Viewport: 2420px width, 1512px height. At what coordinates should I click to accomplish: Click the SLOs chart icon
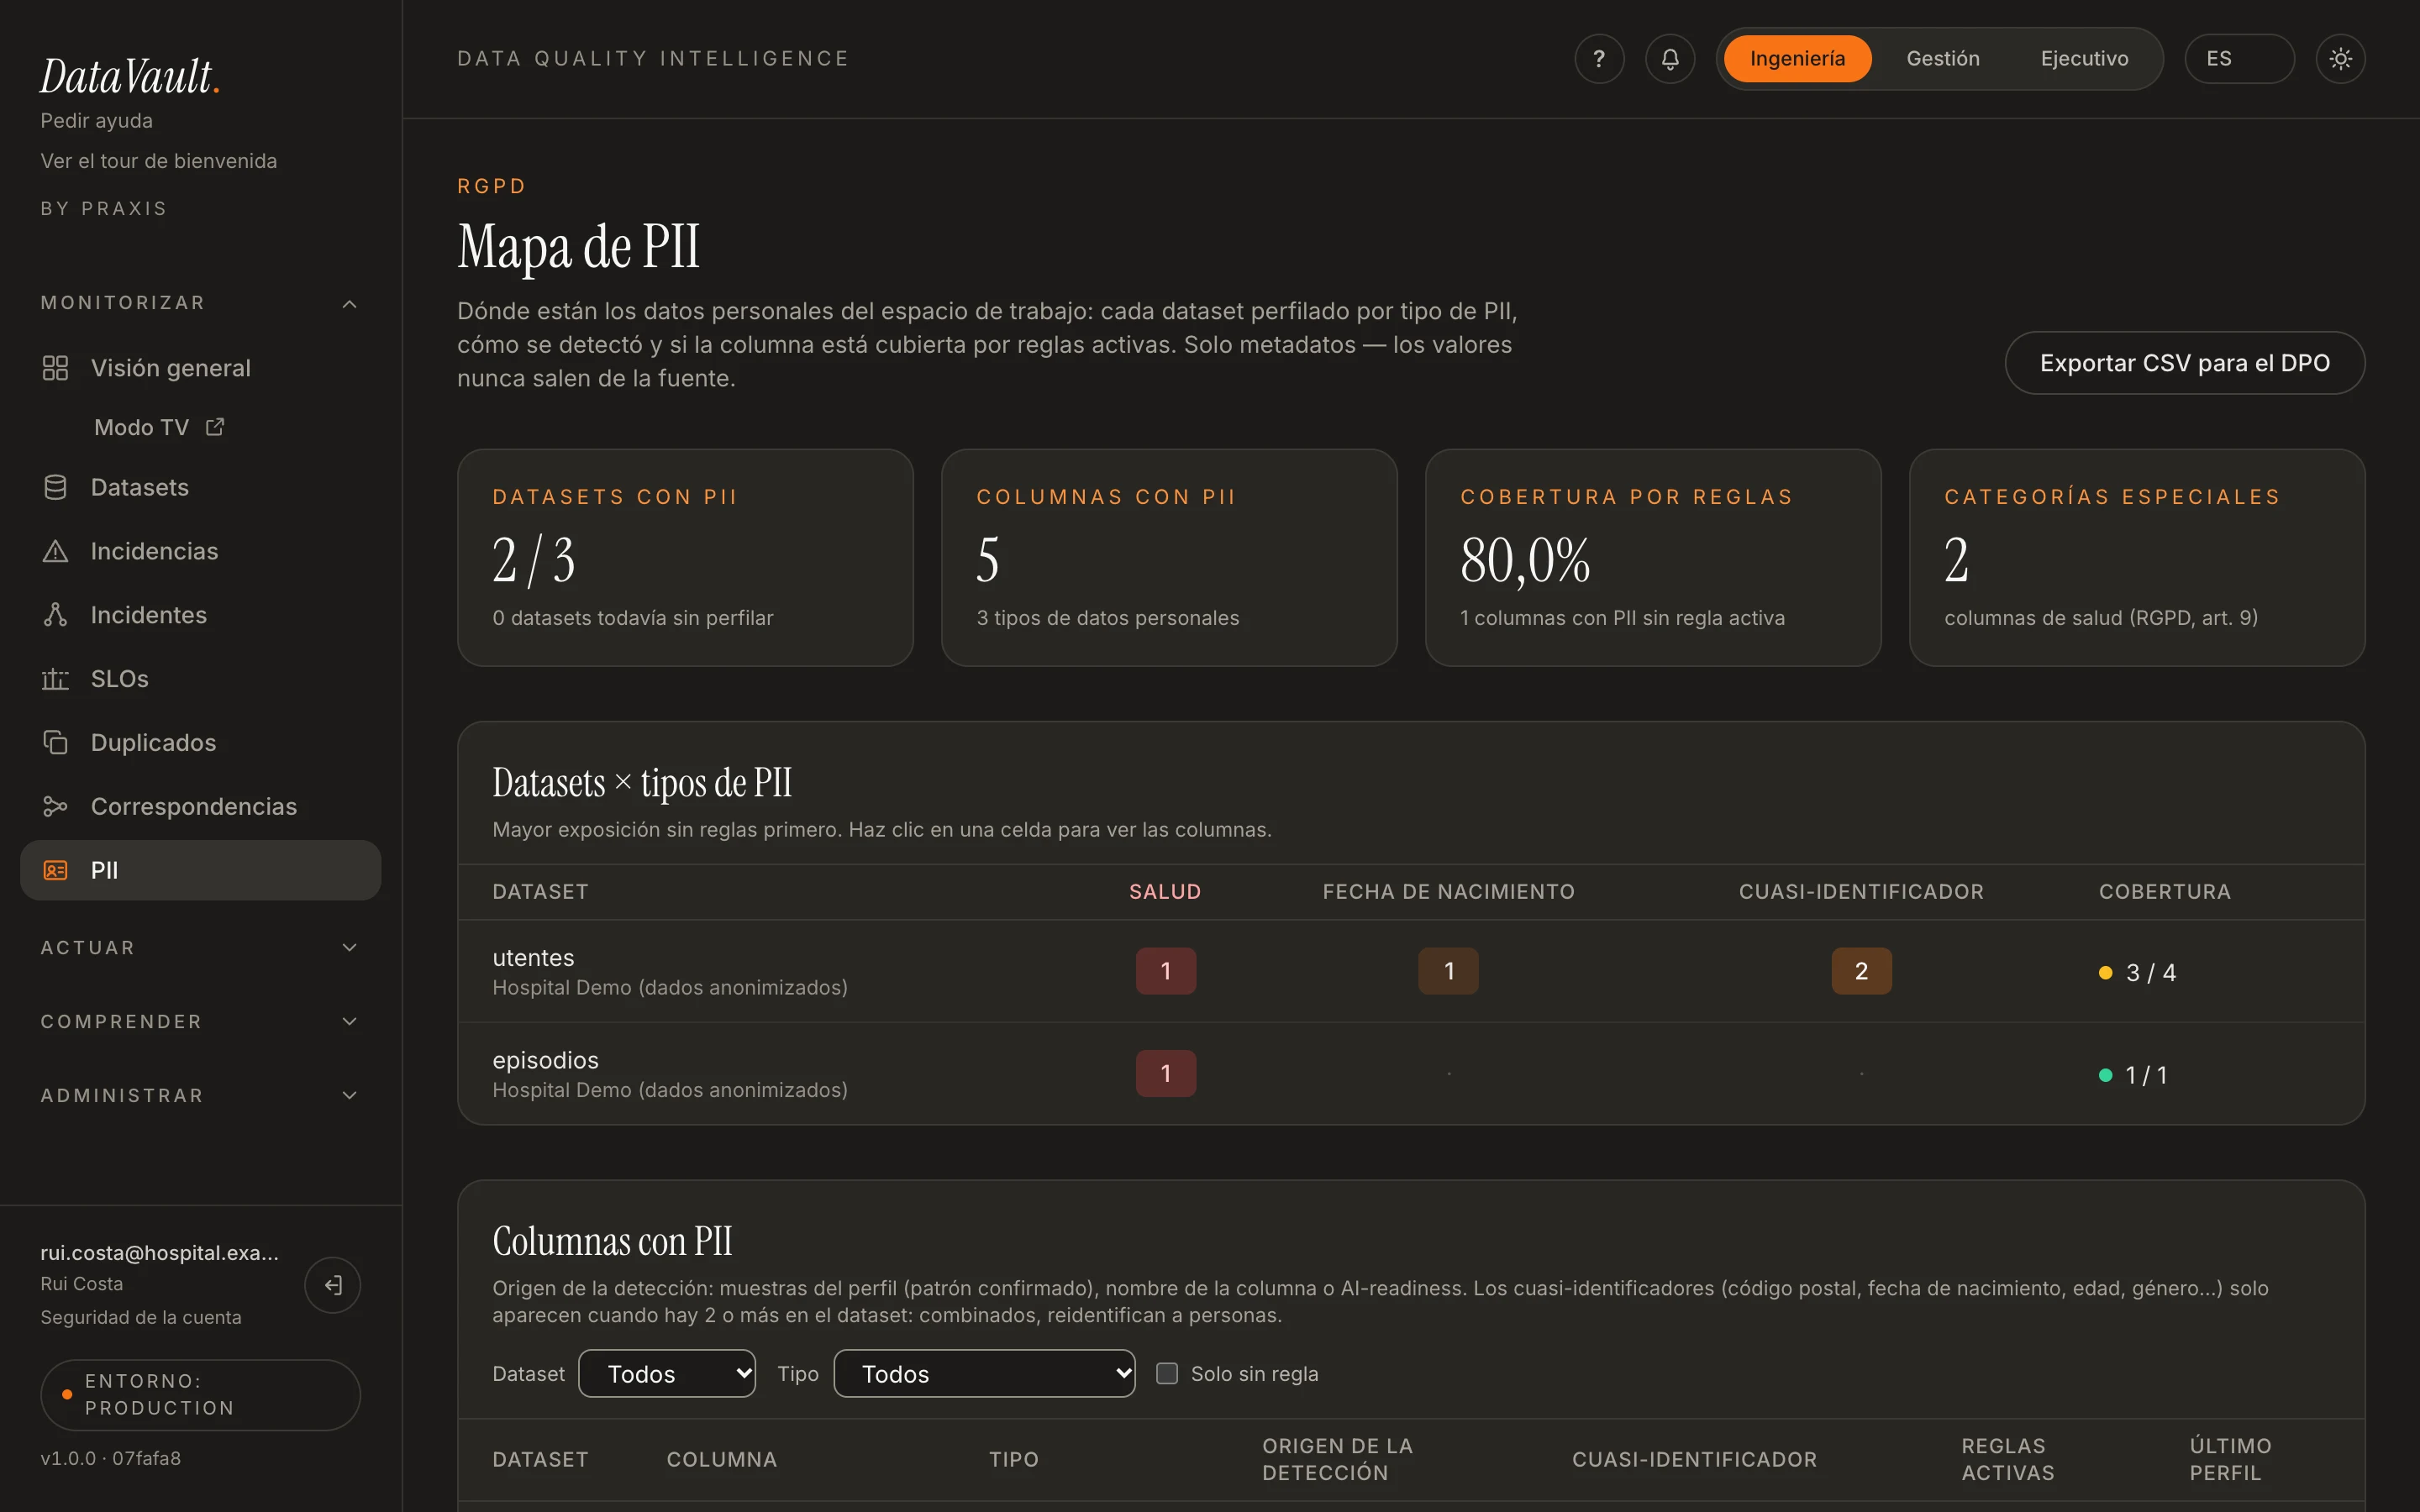(55, 679)
